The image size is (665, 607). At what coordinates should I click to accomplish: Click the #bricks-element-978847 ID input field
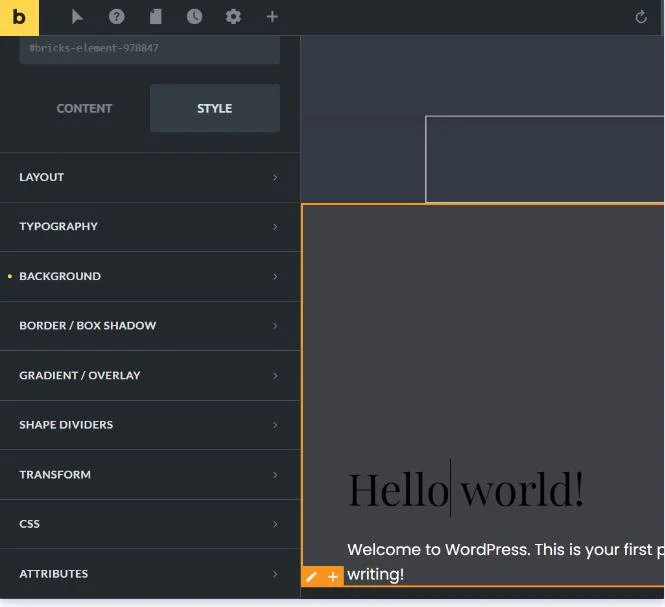(149, 49)
